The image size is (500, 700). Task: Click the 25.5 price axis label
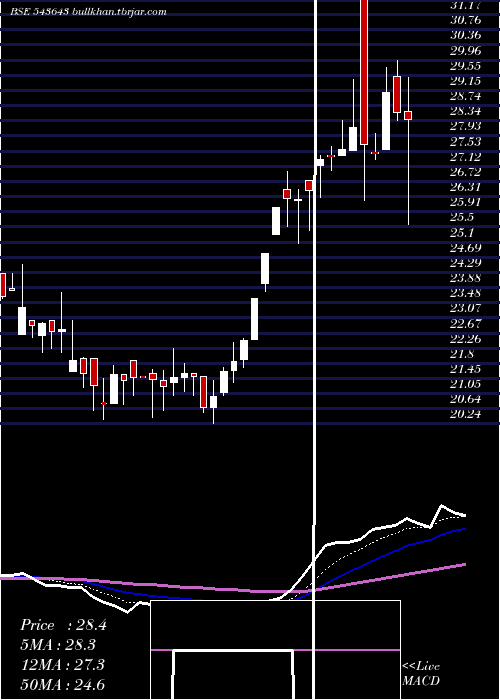tap(462, 217)
